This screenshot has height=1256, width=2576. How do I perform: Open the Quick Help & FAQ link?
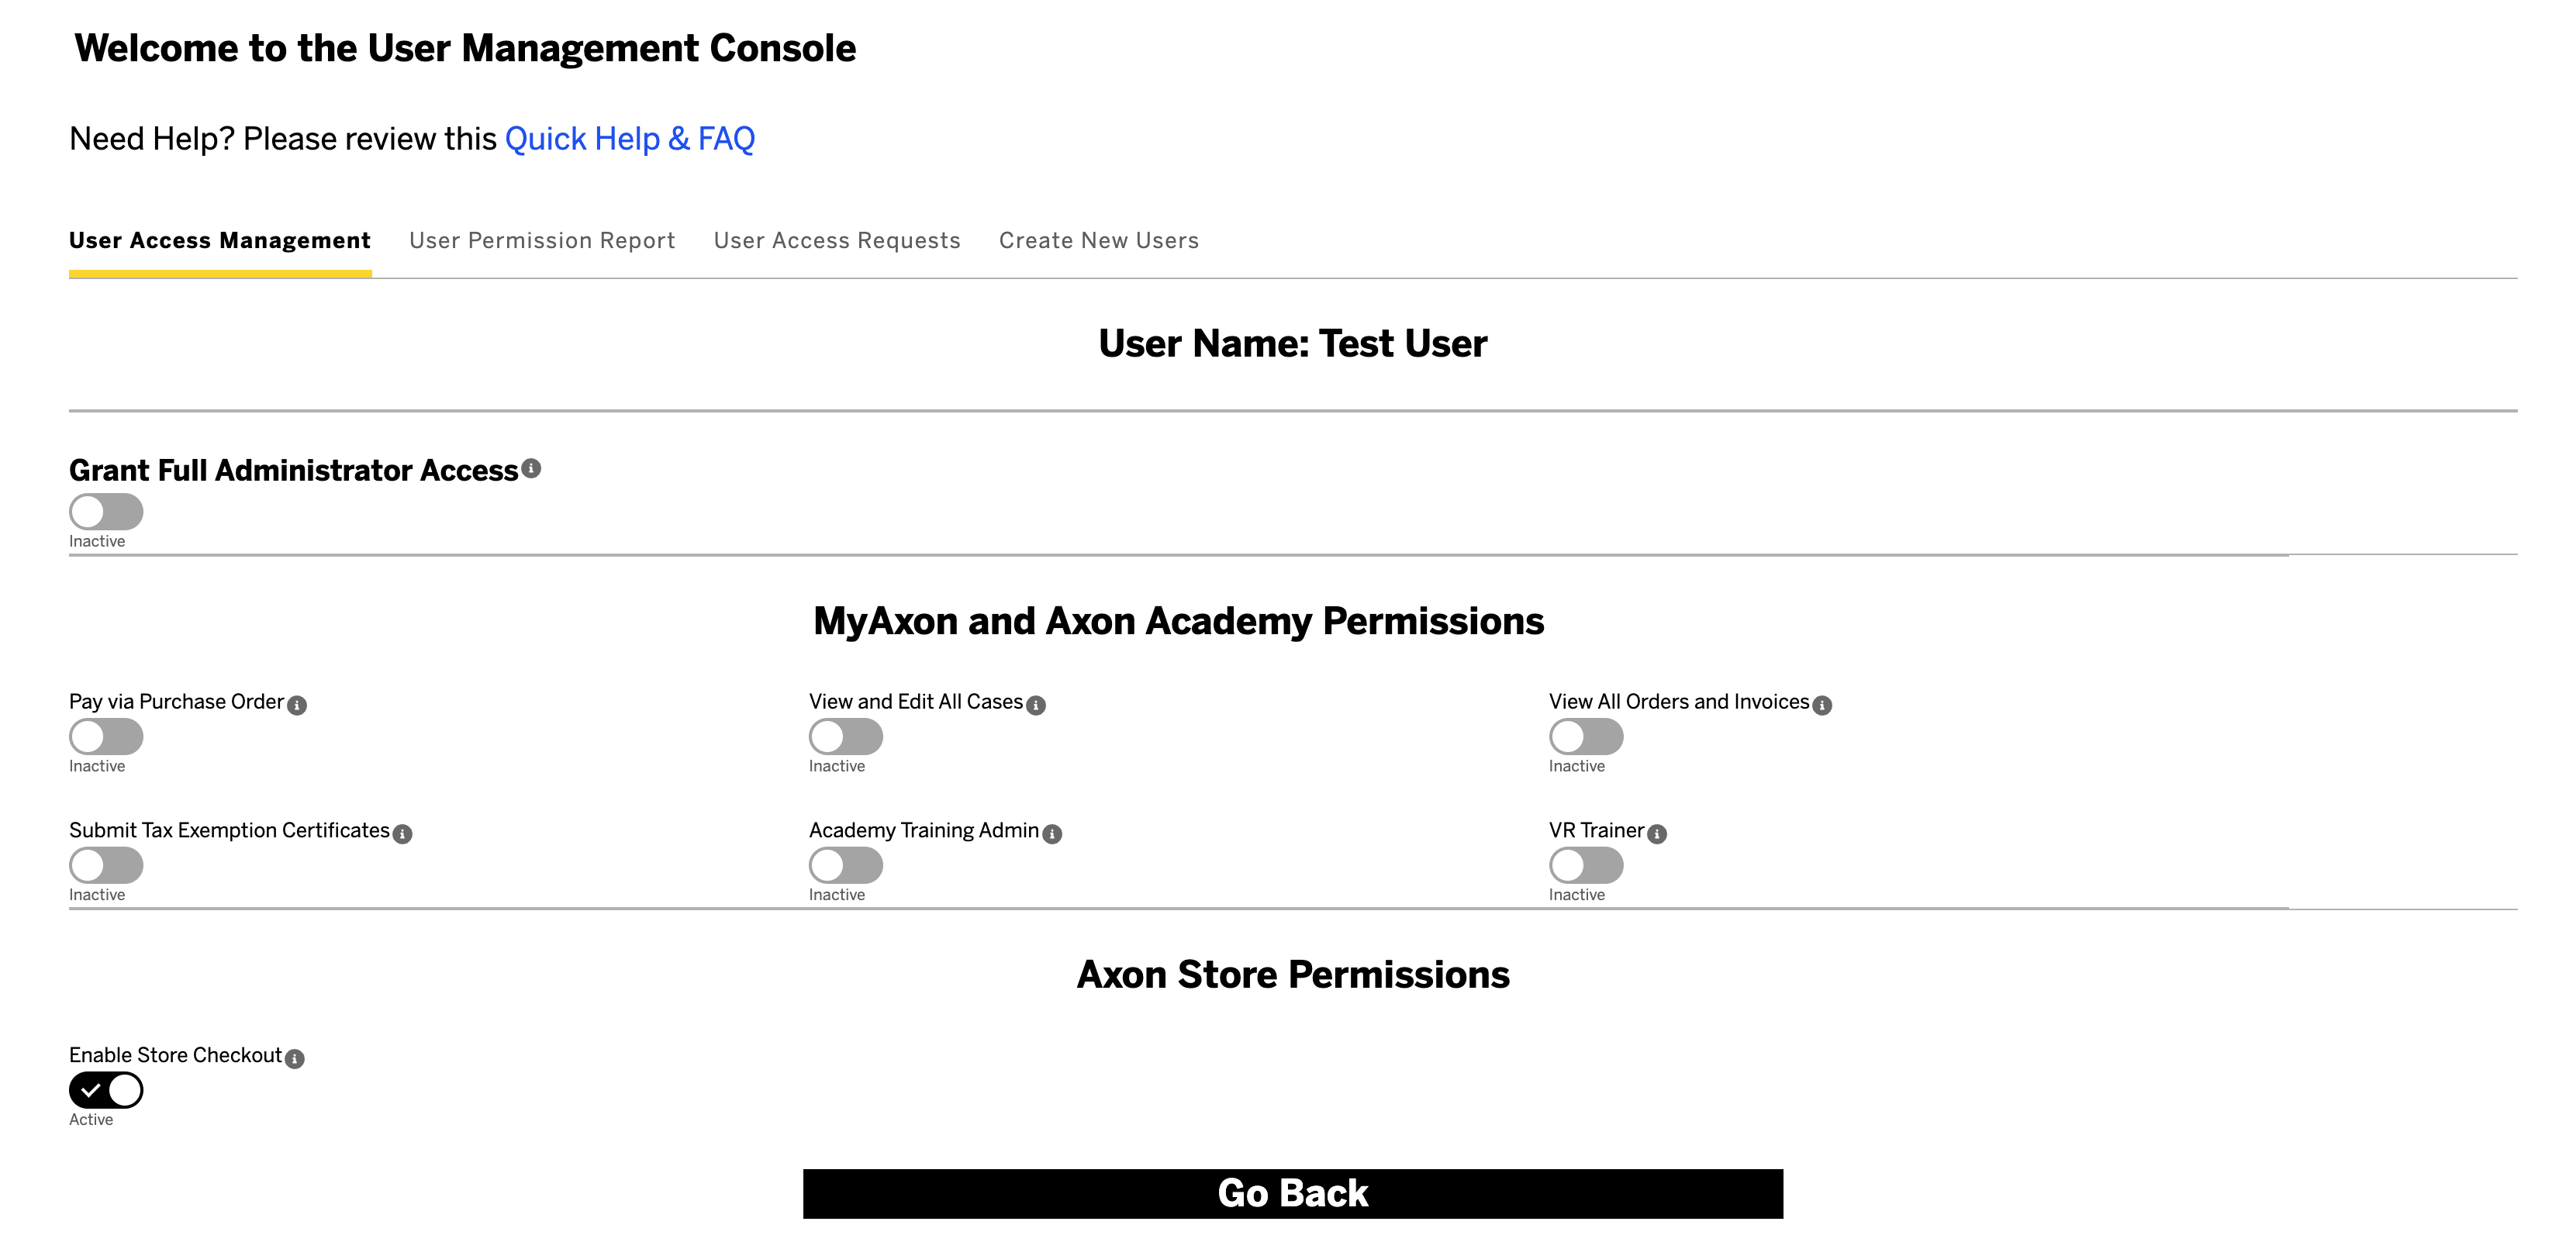tap(629, 138)
